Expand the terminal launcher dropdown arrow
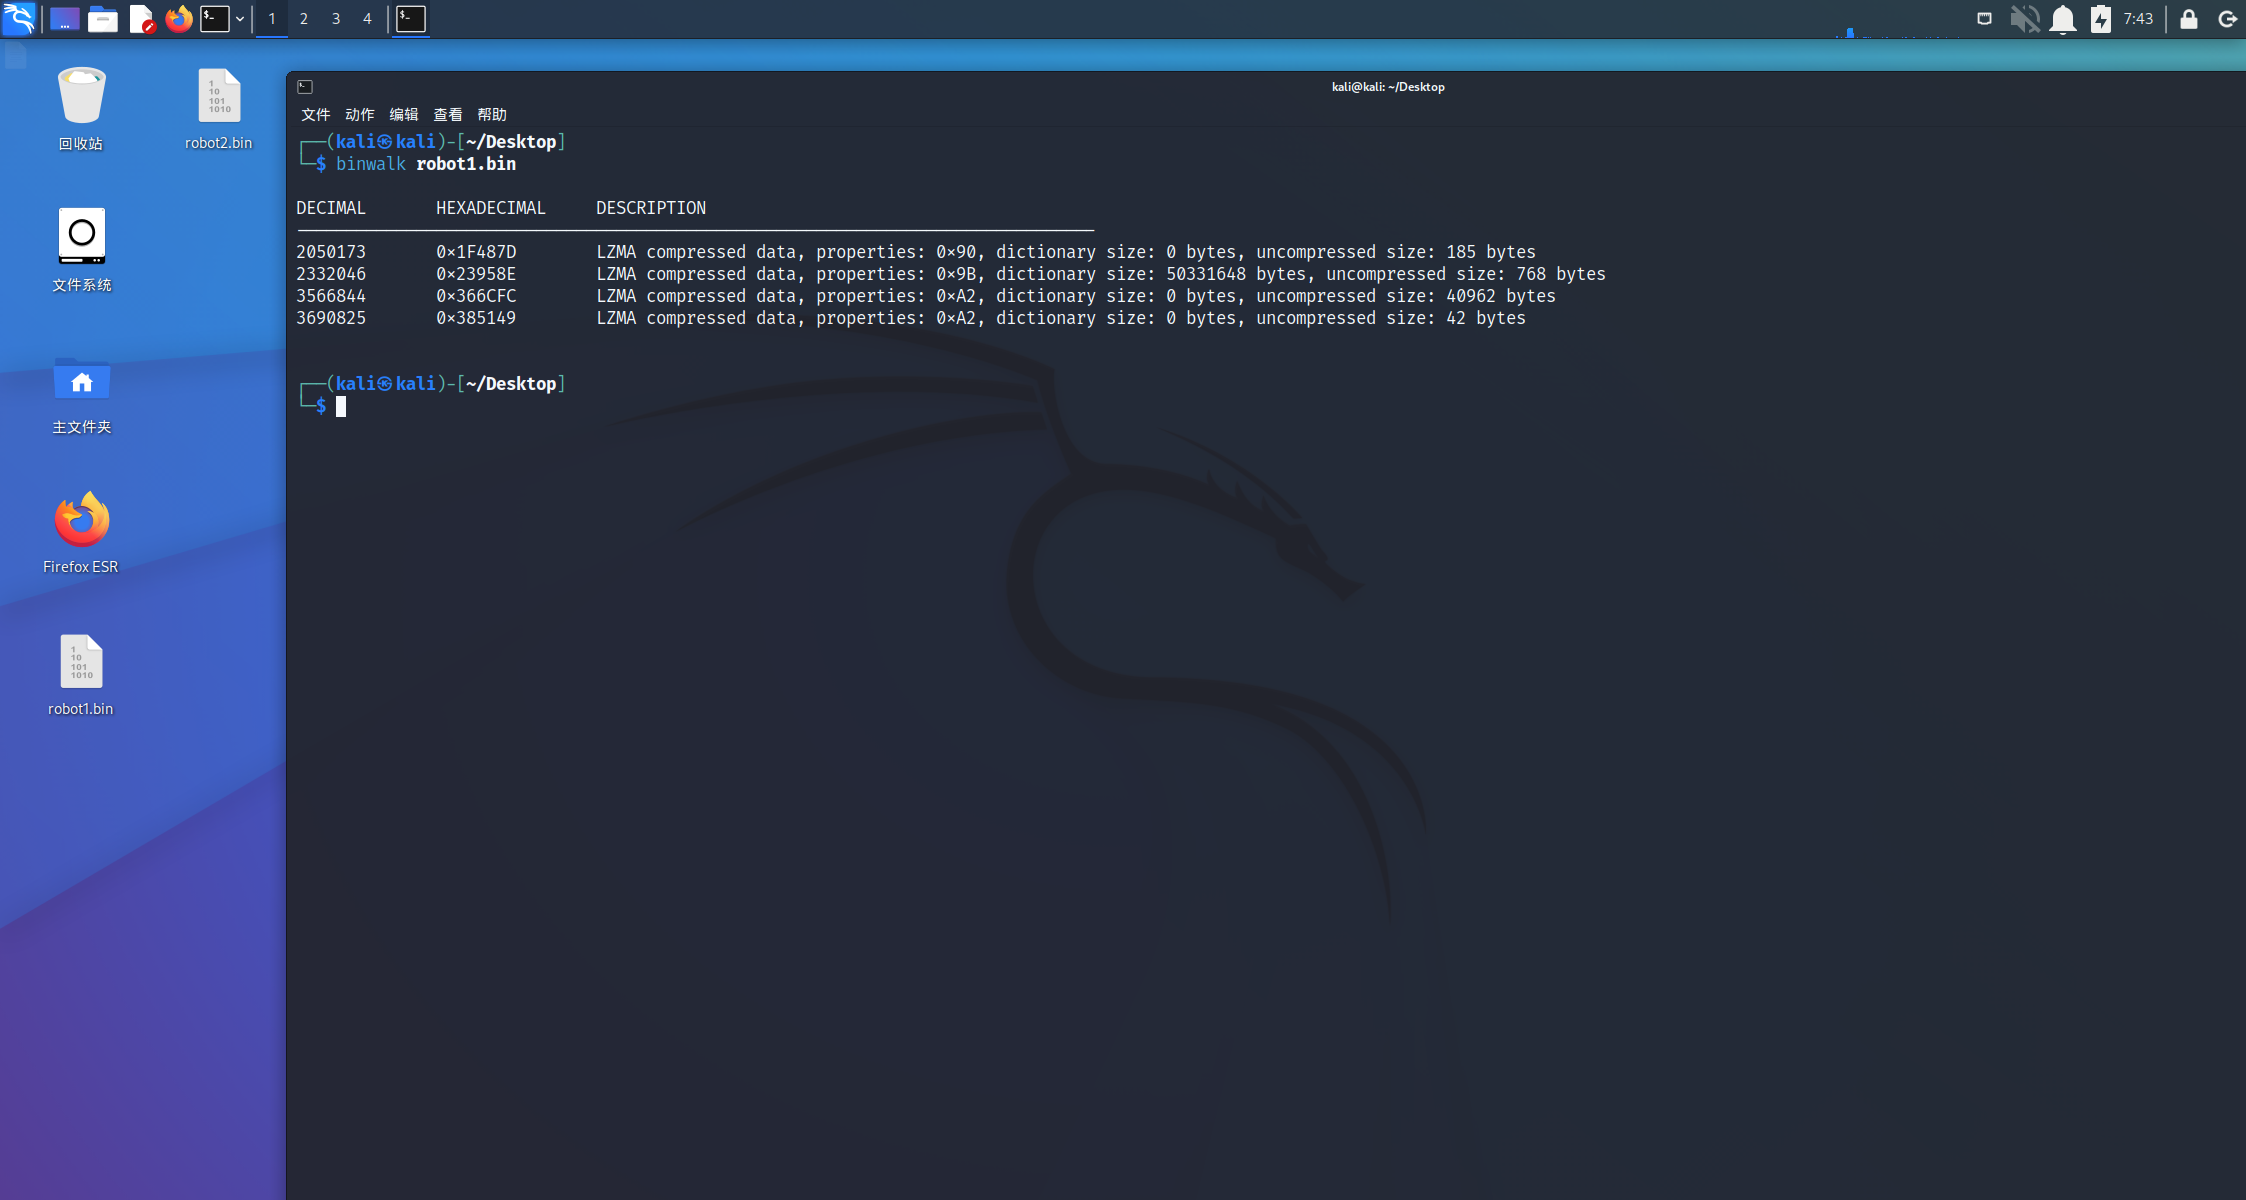 coord(240,19)
